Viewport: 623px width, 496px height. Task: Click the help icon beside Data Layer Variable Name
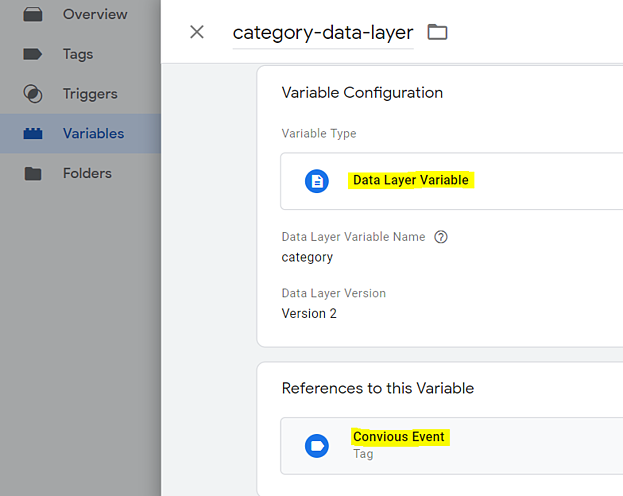point(441,237)
